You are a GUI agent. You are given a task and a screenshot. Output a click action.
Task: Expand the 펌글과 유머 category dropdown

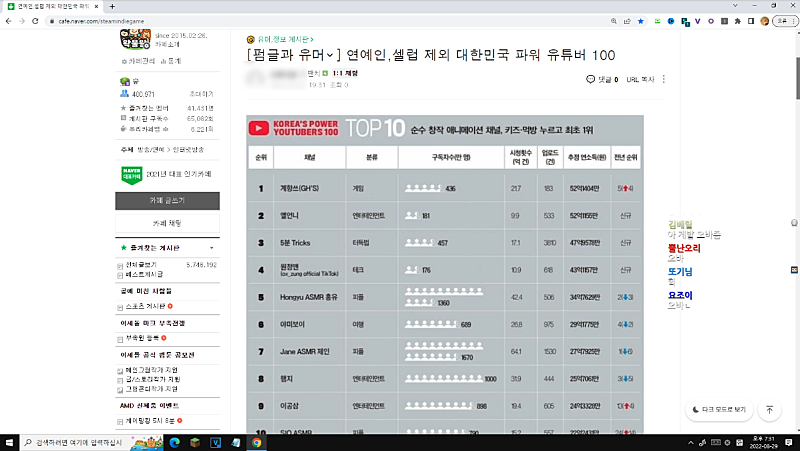(330, 55)
